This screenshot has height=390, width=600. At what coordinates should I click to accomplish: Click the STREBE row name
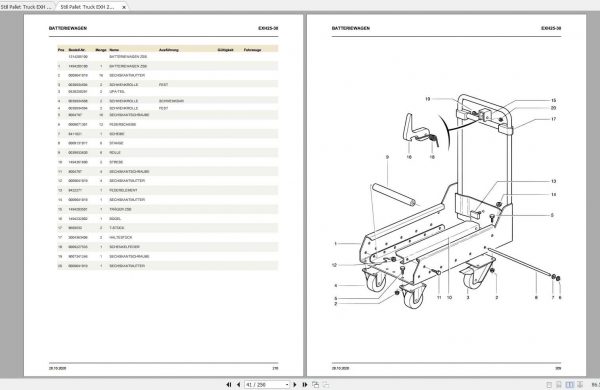point(116,162)
